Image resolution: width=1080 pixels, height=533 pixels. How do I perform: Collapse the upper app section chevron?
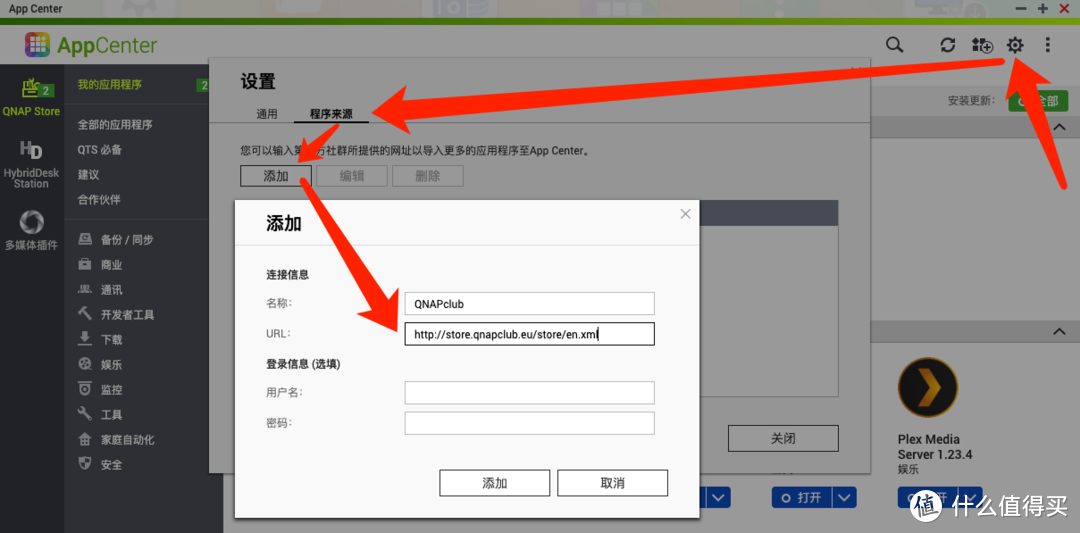coord(1059,127)
